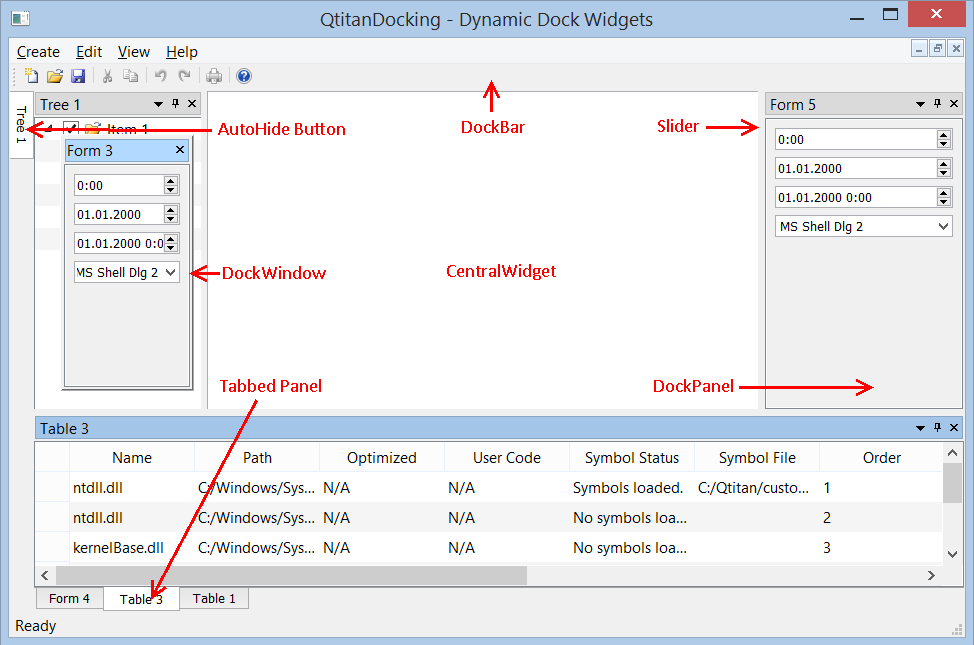974x645 pixels.
Task: Click the horizontal scrollbar thumb in Table 3
Action: pos(291,575)
